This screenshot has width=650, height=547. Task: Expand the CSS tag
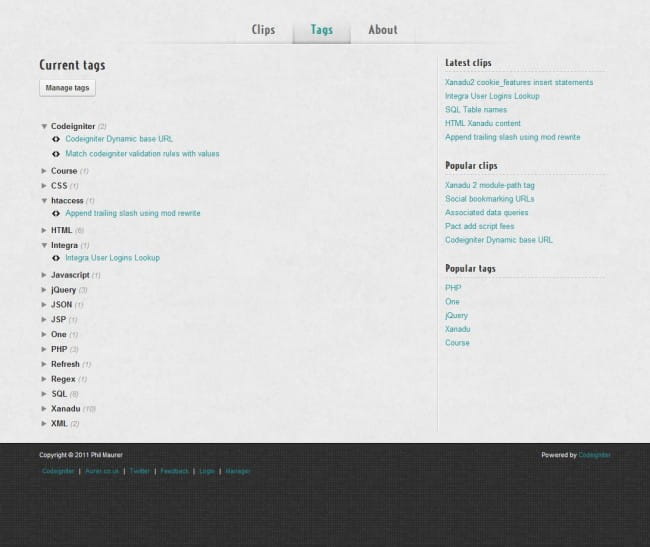coord(44,186)
